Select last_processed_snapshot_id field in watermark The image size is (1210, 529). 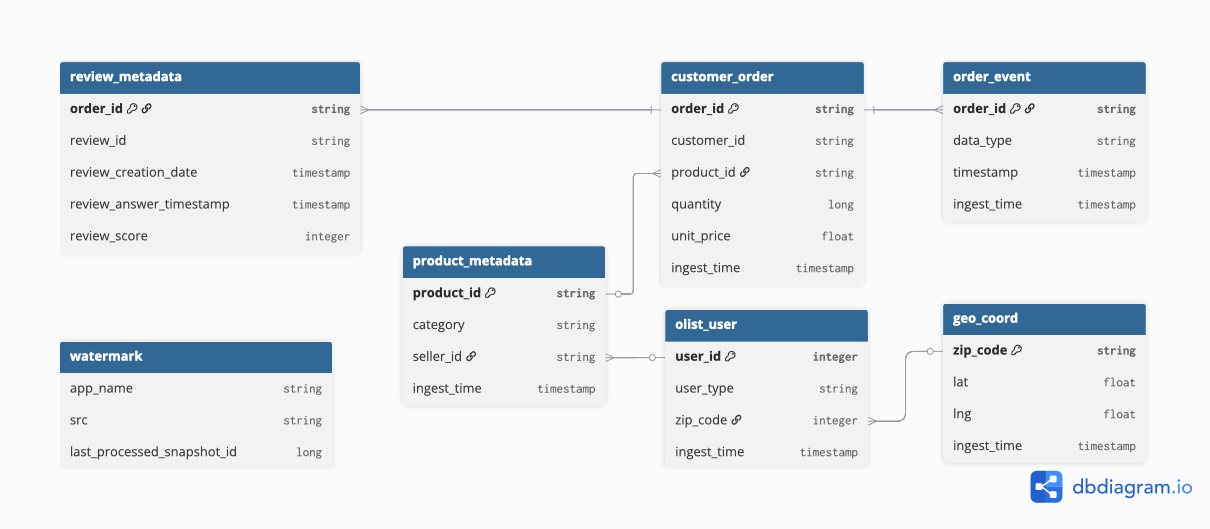pos(196,452)
